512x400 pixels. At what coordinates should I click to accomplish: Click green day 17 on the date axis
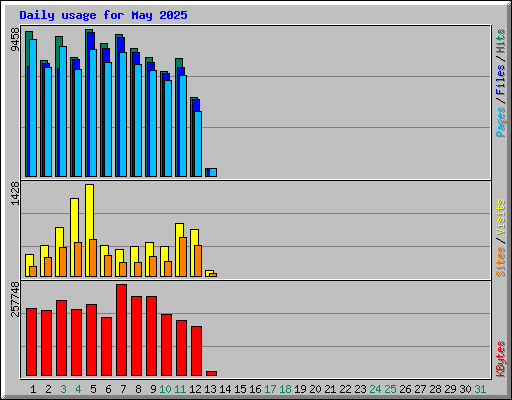(x=270, y=389)
